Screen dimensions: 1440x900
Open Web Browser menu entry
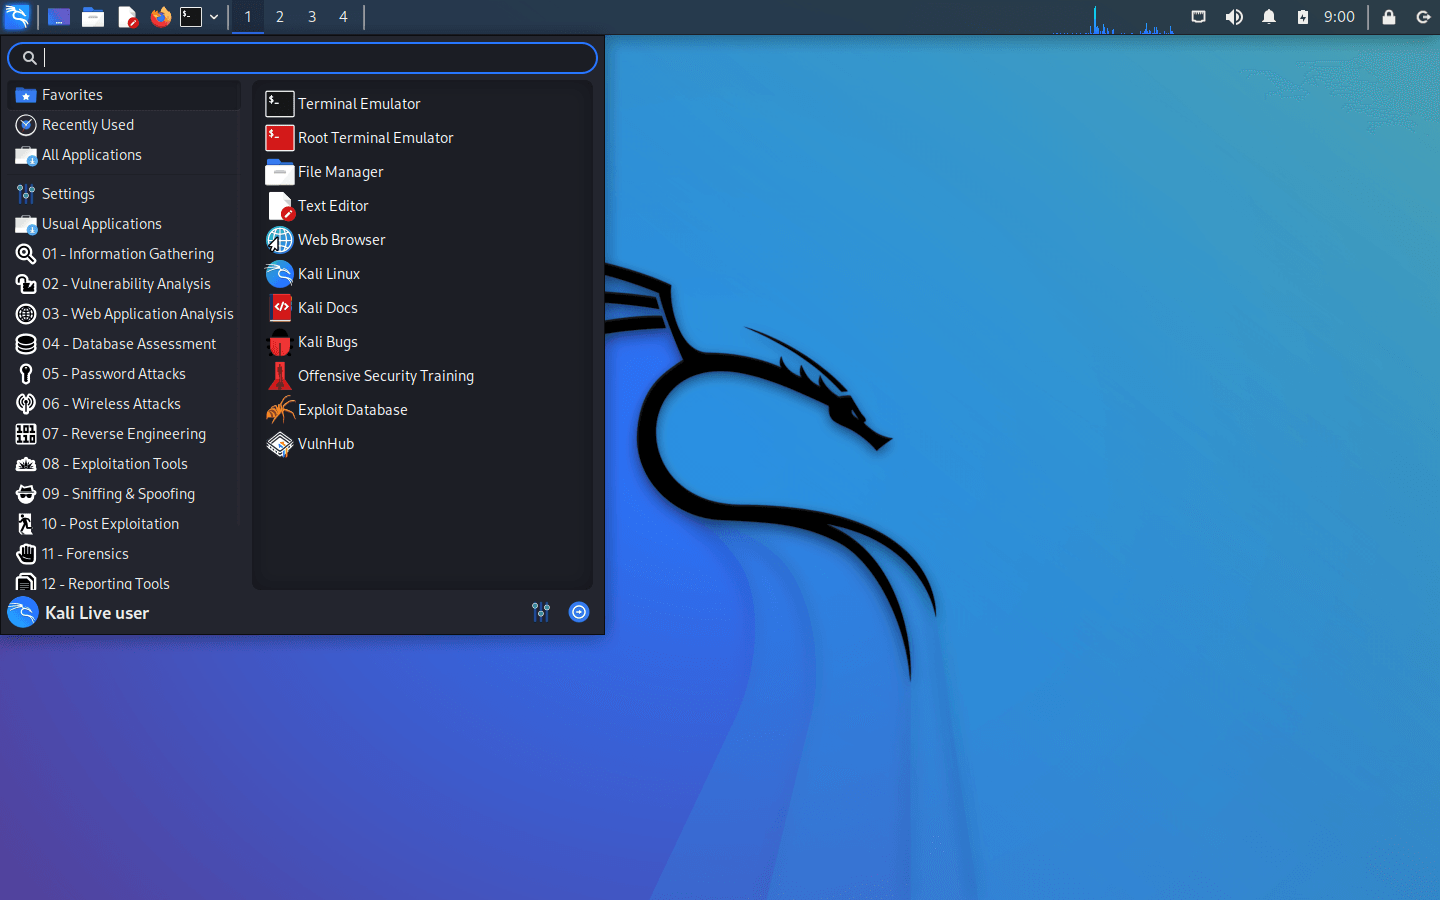coord(421,240)
